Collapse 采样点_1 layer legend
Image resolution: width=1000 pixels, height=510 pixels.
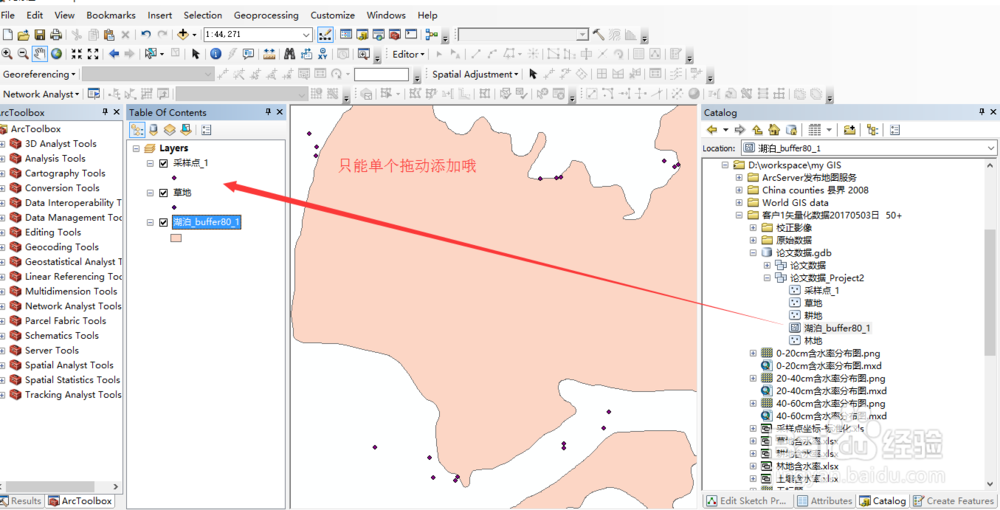pyautogui.click(x=150, y=163)
